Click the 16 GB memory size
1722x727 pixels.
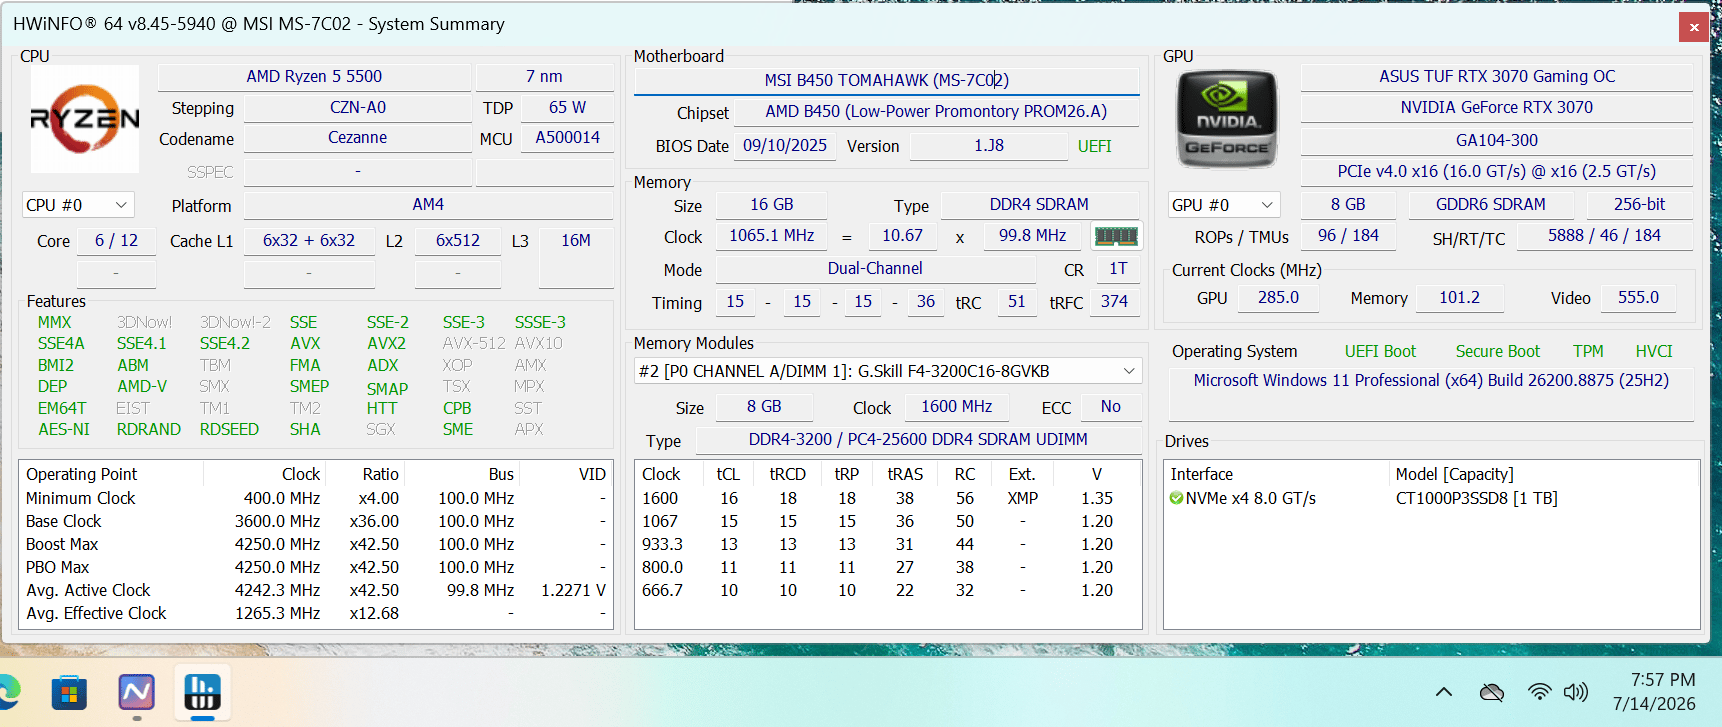click(x=772, y=204)
